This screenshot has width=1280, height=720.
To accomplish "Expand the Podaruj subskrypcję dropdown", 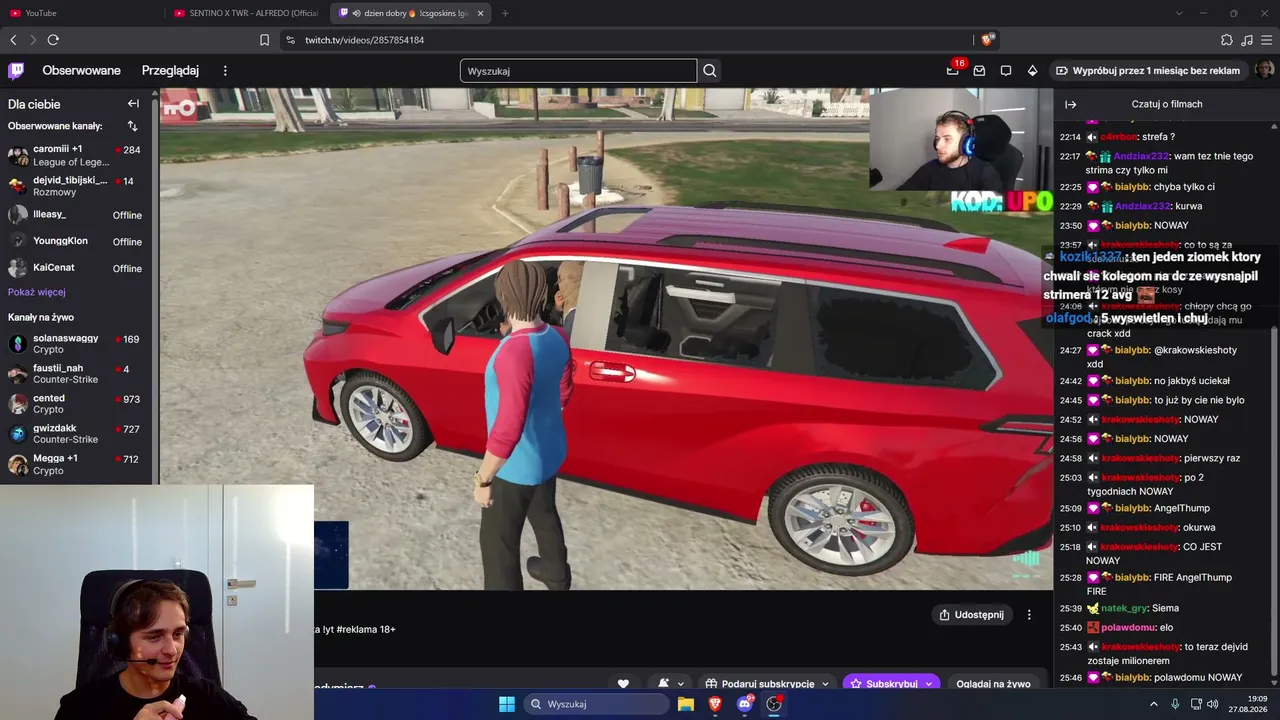I will click(x=826, y=684).
